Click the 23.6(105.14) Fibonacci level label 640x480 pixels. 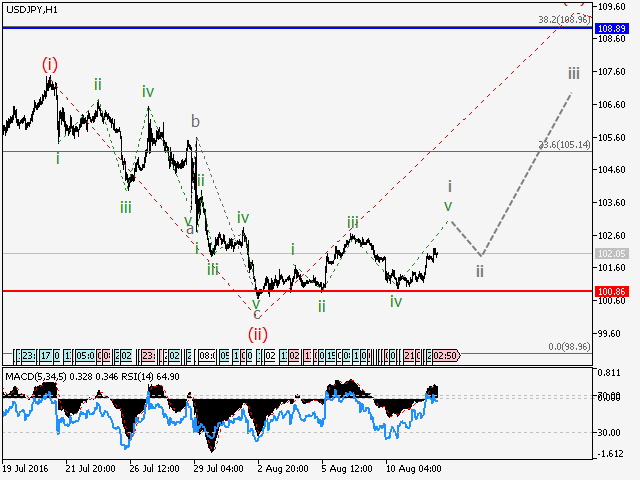[x=565, y=144]
